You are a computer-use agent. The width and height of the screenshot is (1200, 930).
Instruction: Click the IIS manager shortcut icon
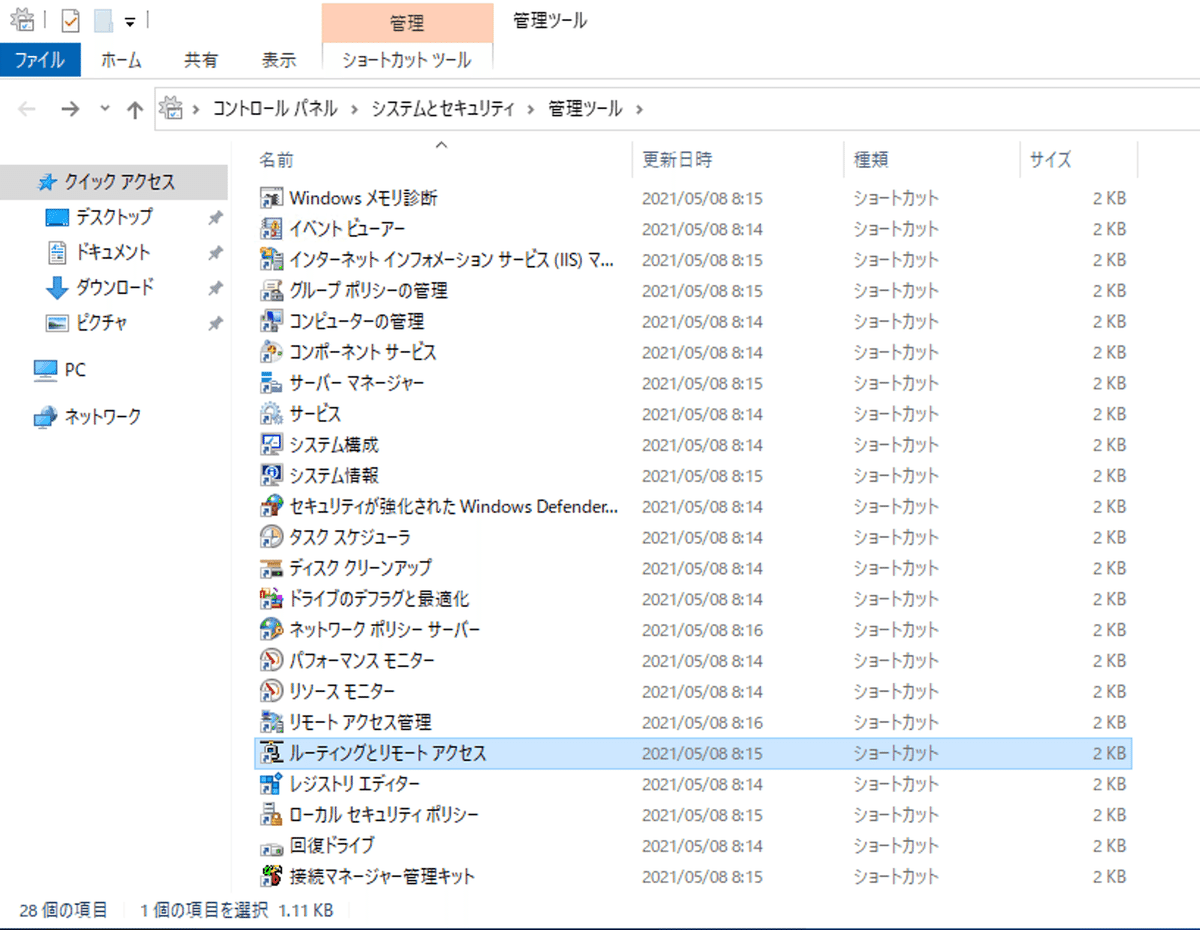click(272, 260)
